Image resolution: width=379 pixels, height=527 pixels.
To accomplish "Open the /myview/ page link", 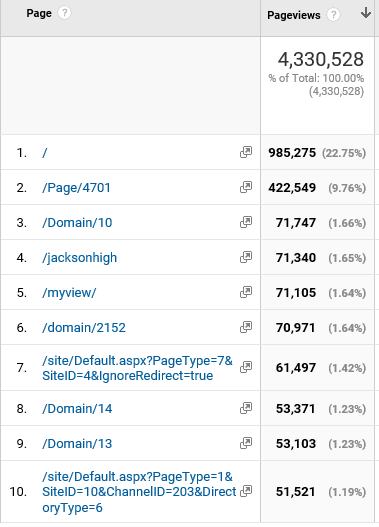I will [x=69, y=293].
